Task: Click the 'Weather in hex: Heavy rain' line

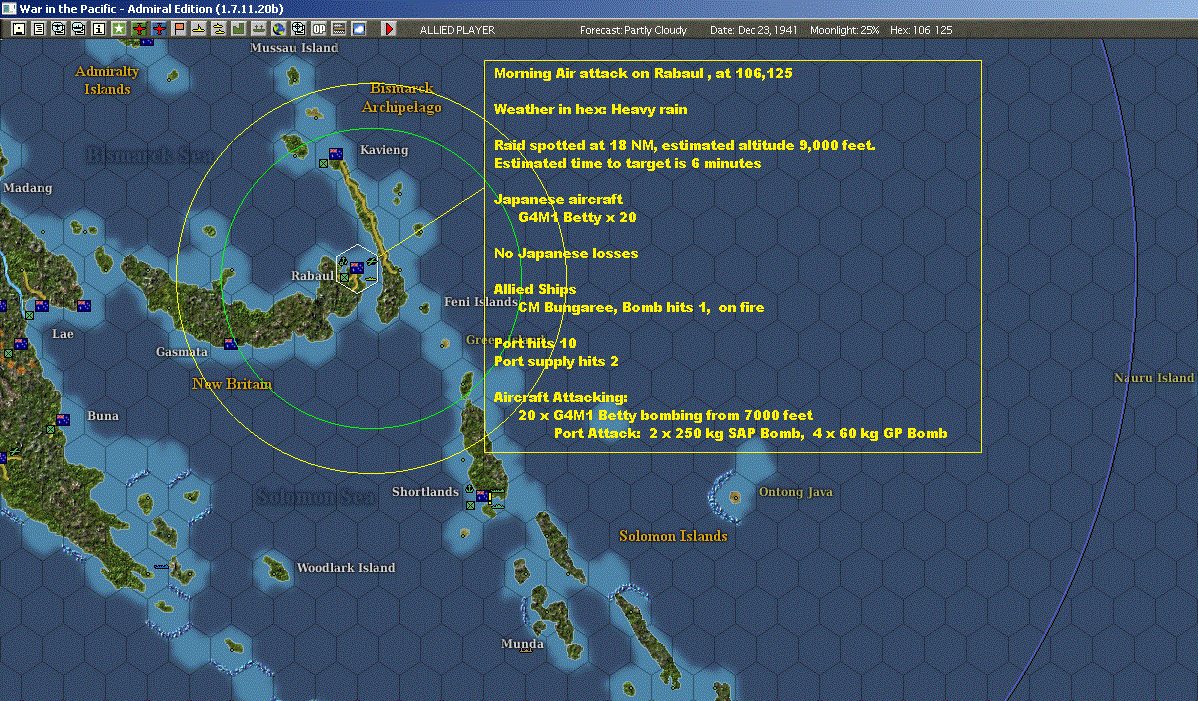Action: point(591,109)
